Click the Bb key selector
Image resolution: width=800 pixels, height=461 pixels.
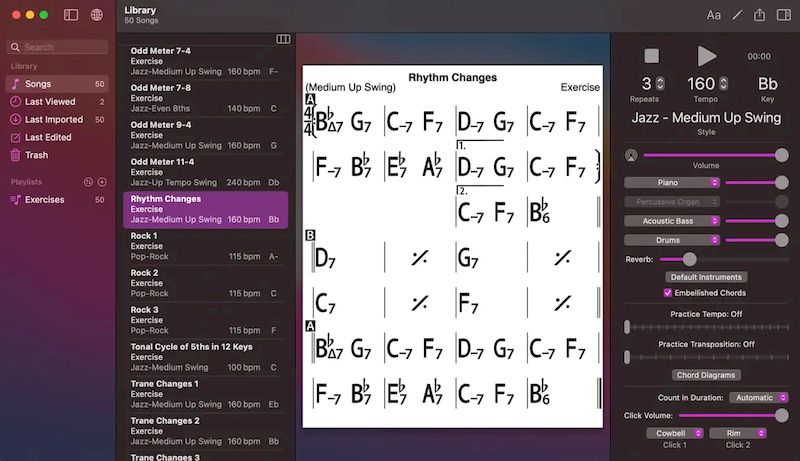pyautogui.click(x=767, y=84)
